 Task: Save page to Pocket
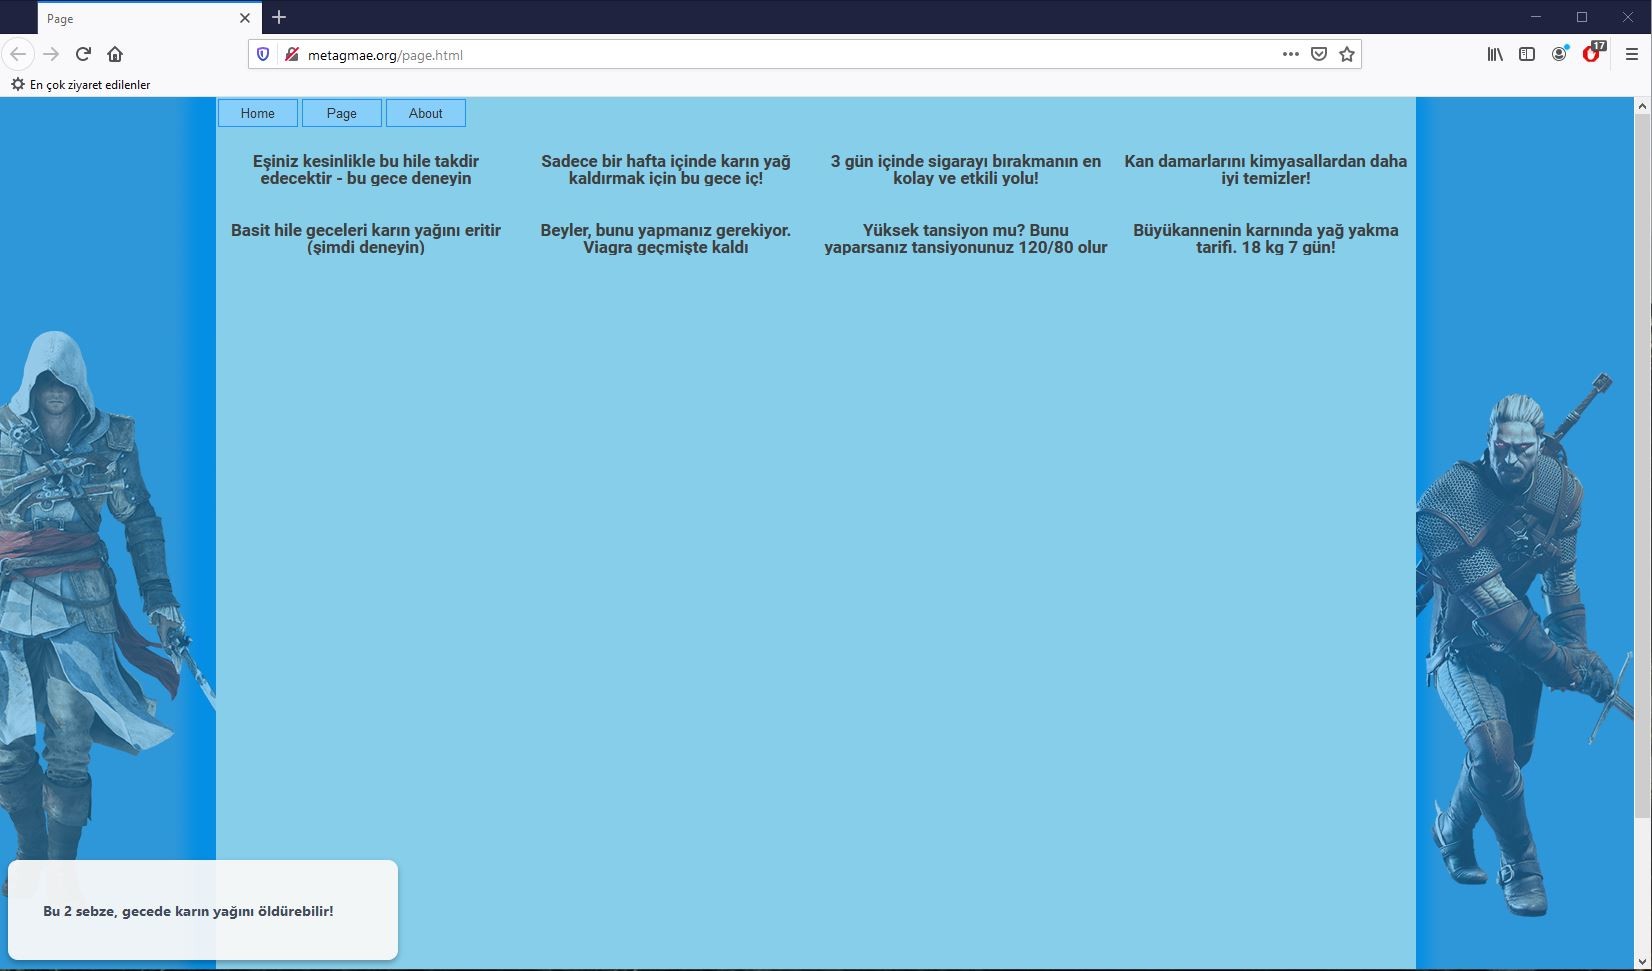[x=1319, y=54]
